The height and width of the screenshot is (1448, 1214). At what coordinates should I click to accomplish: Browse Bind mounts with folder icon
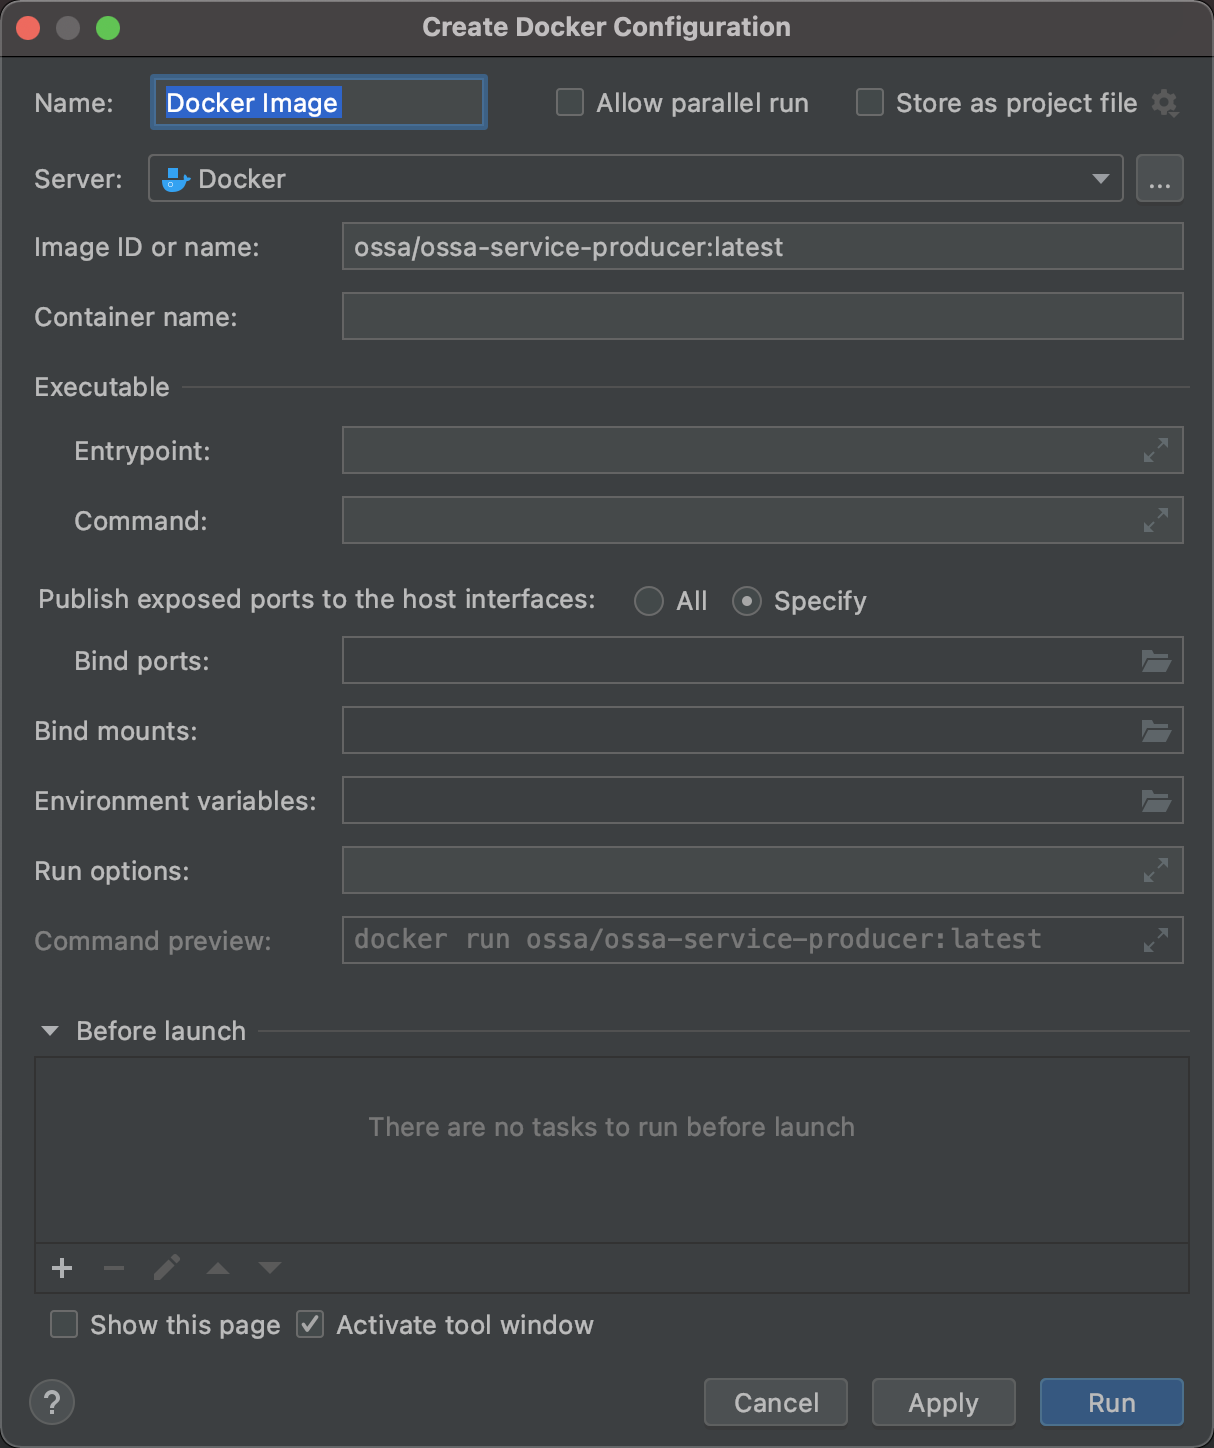pyautogui.click(x=1156, y=731)
